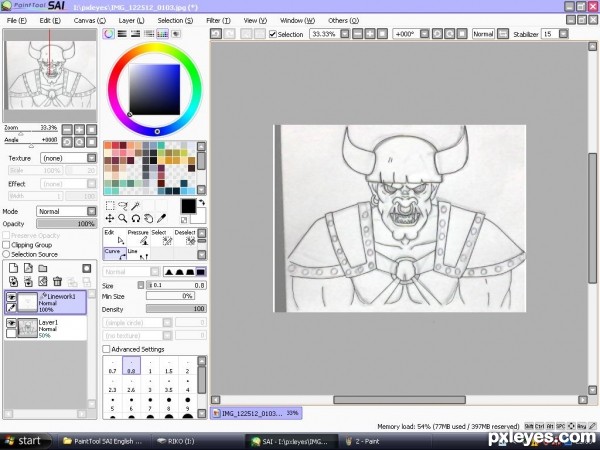Viewport: 600px width, 450px height.
Task: Open the rotation angle +000° dropdown
Action: click(x=424, y=34)
